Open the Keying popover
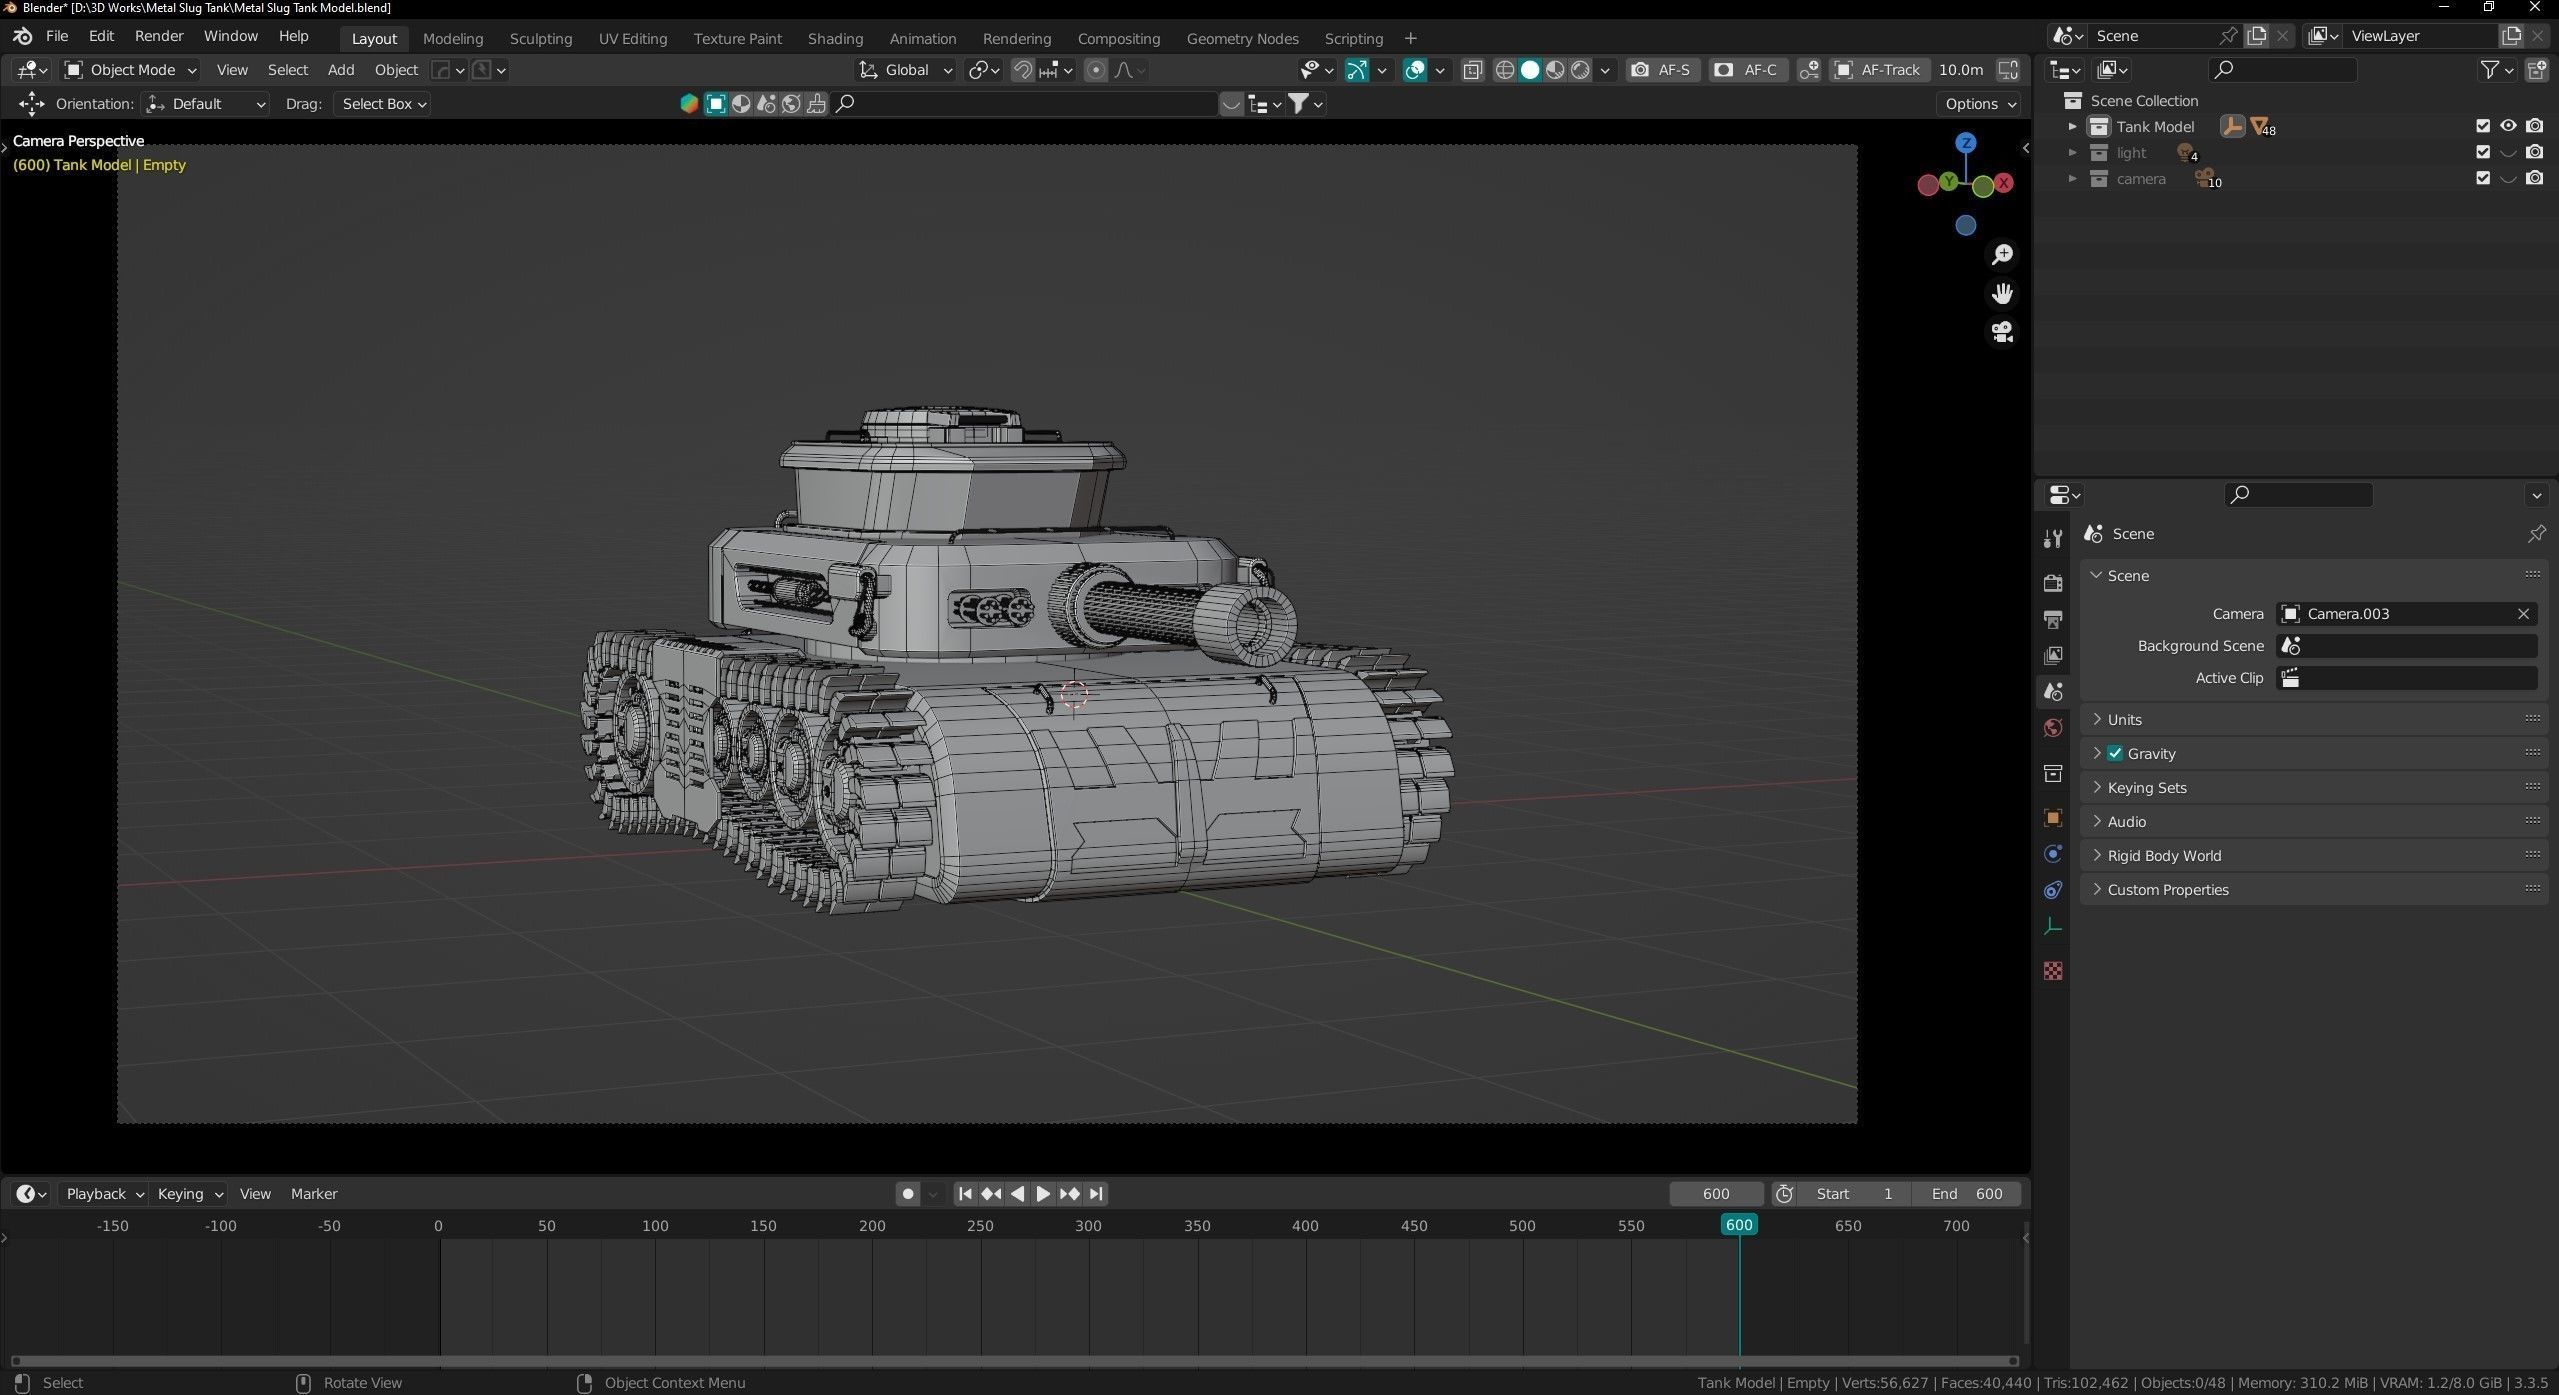2559x1395 pixels. (188, 1194)
